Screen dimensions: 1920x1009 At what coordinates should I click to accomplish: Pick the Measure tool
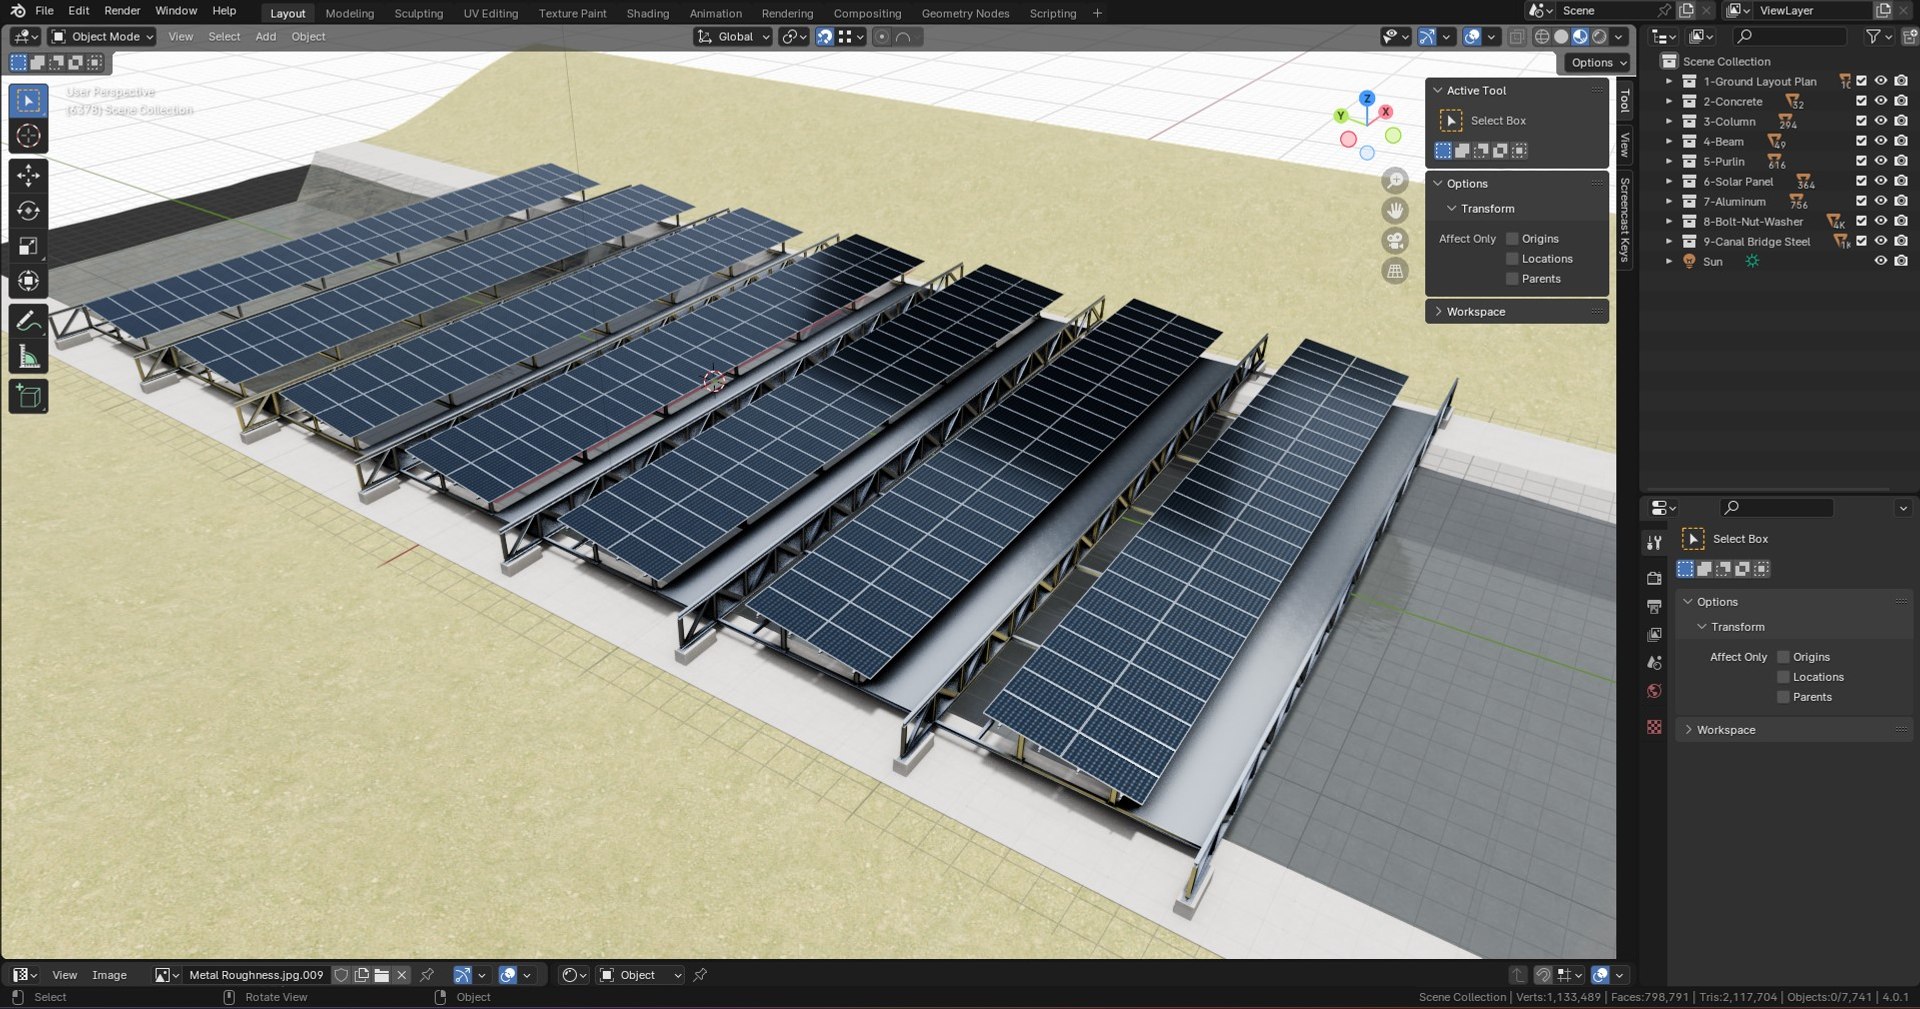(28, 357)
